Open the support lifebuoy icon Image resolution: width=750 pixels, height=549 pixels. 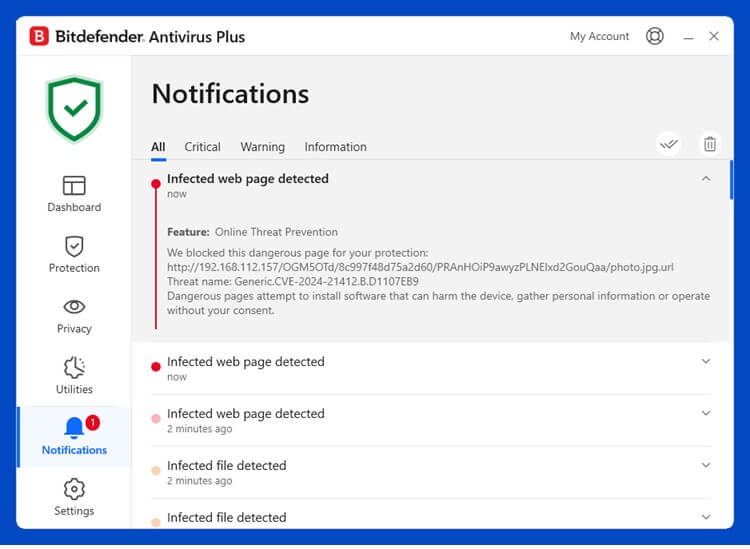[x=654, y=36]
